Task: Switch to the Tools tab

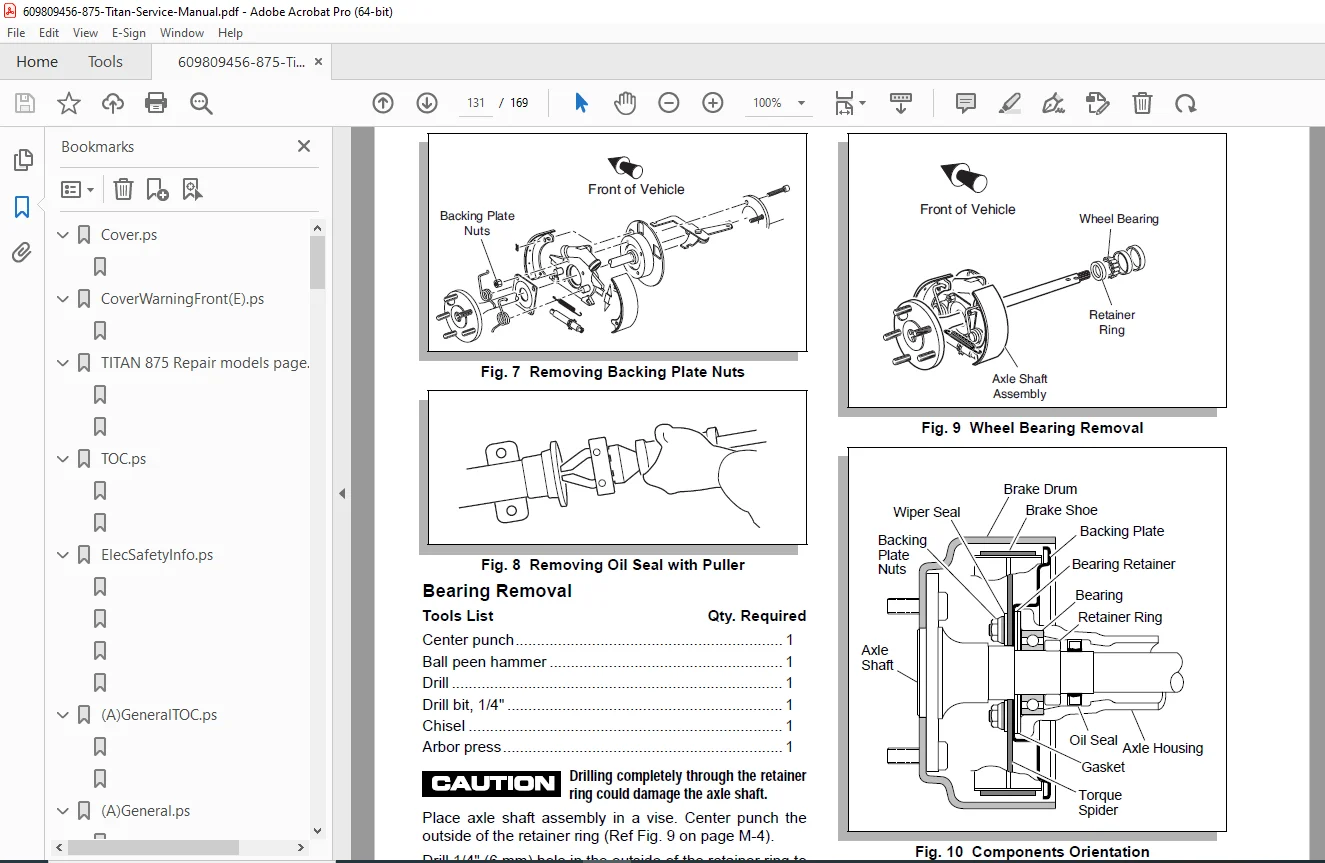Action: pyautogui.click(x=105, y=62)
